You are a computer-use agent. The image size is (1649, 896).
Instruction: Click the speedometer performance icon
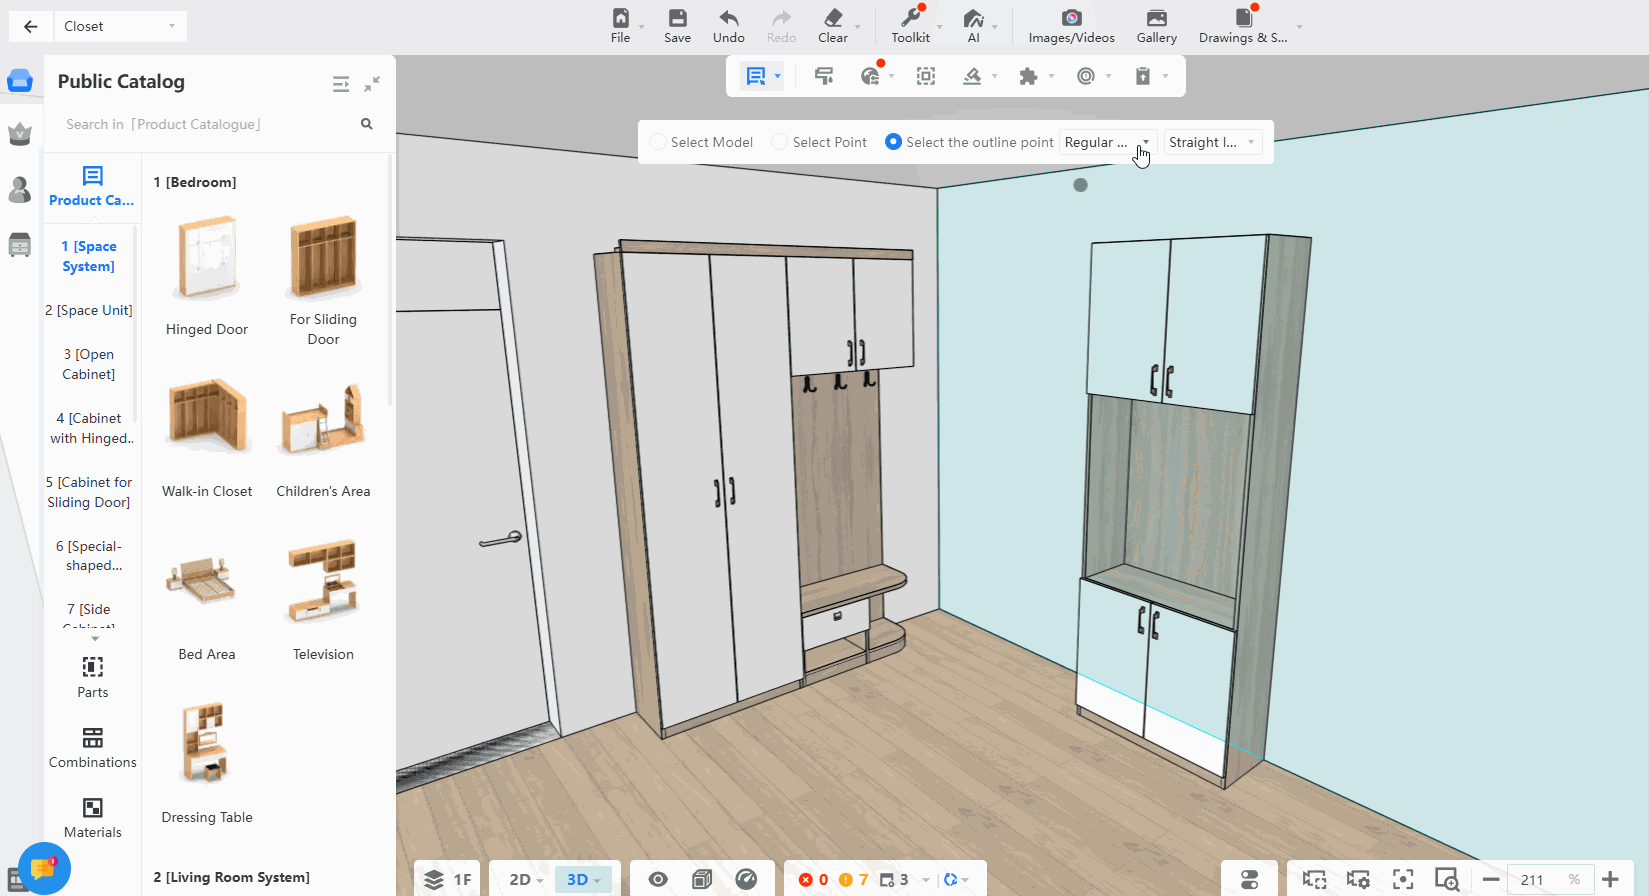pos(746,879)
